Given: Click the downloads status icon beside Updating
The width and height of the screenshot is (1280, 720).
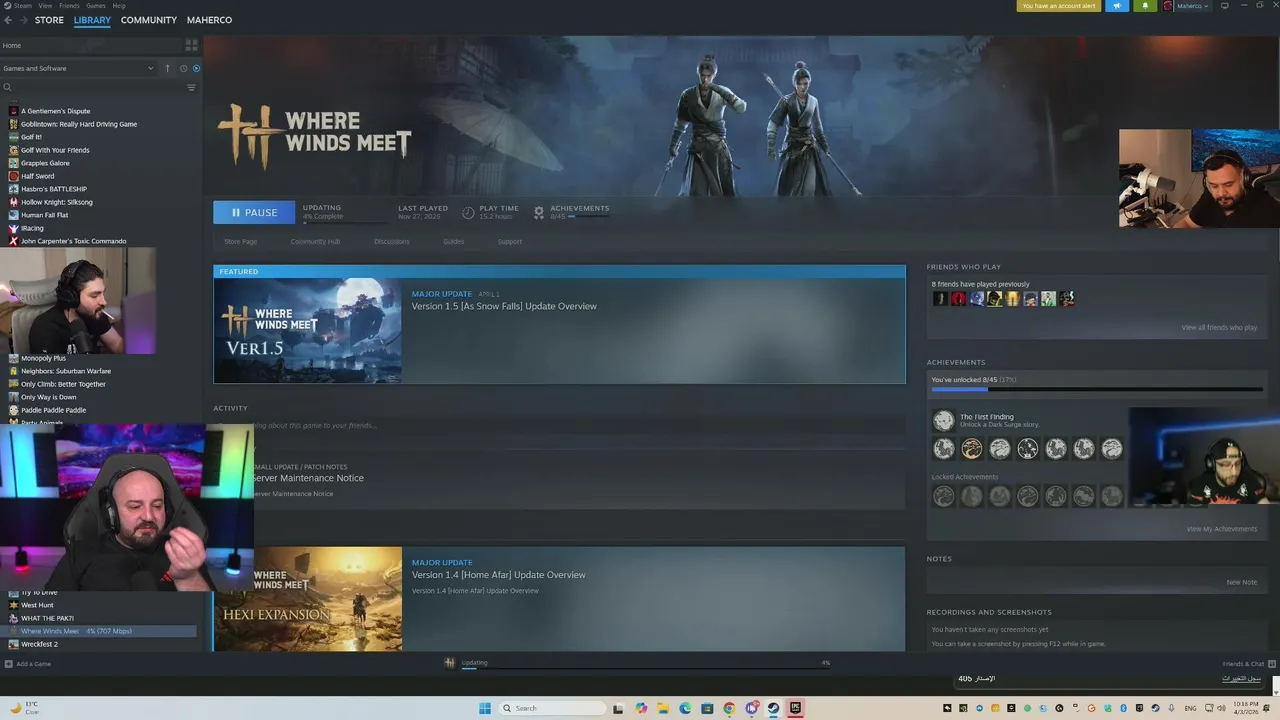Looking at the screenshot, I should (450, 663).
